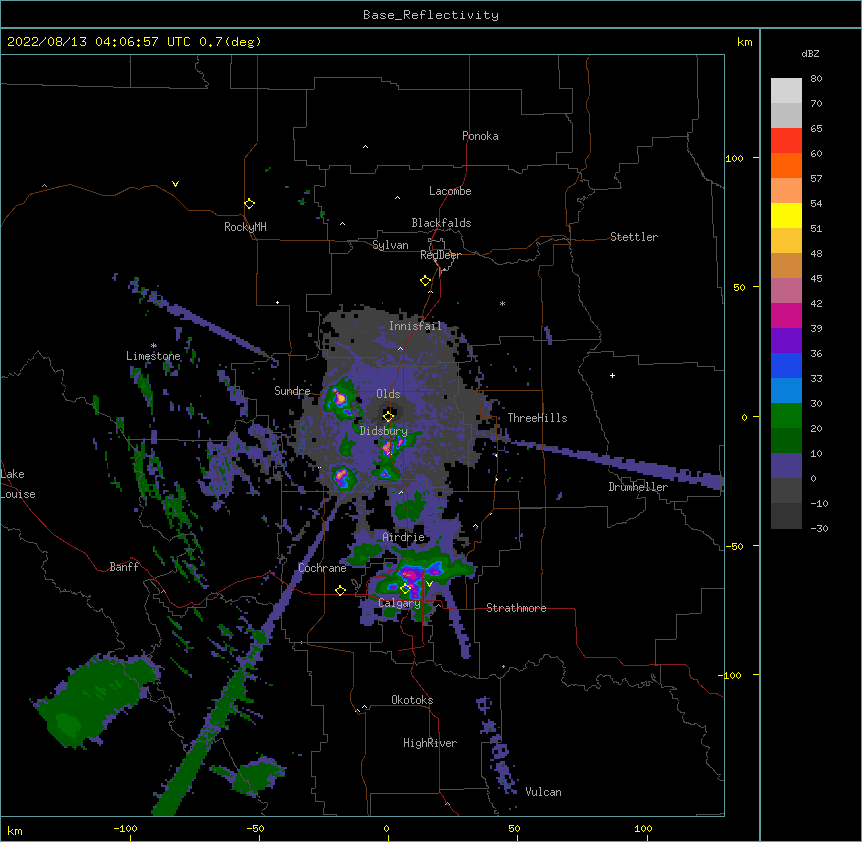Click the yellow 51-54 dBZ legend swatch
The image size is (862, 842).
tap(786, 215)
